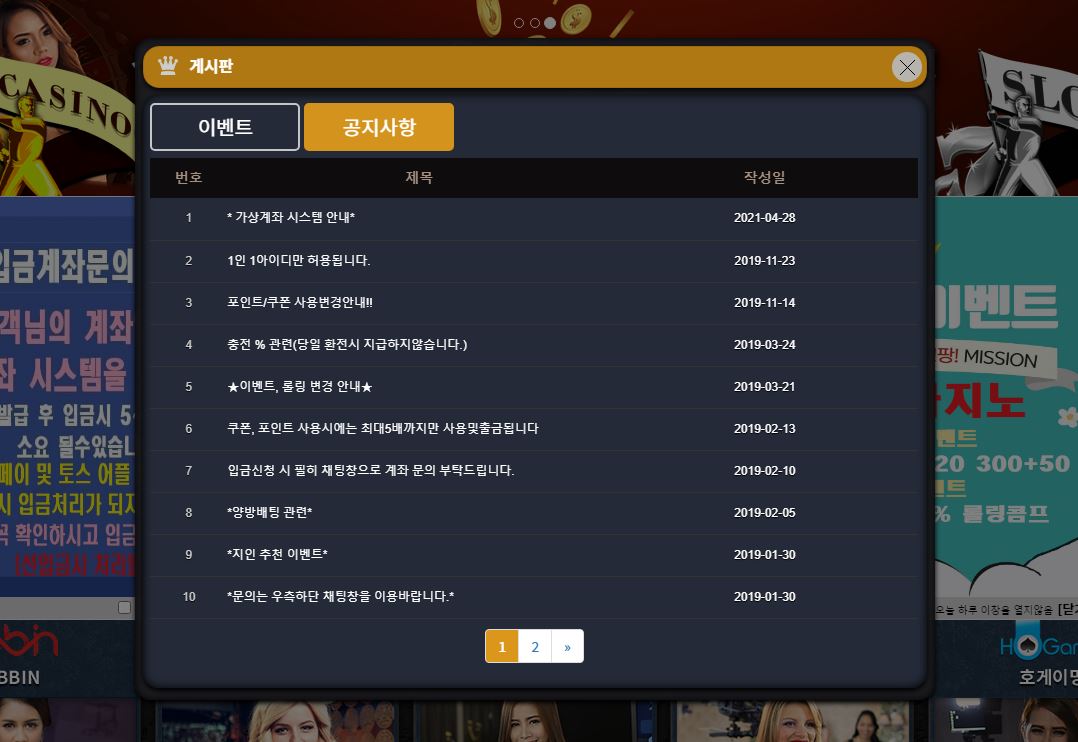Open page 2 of the notice list

coord(535,646)
